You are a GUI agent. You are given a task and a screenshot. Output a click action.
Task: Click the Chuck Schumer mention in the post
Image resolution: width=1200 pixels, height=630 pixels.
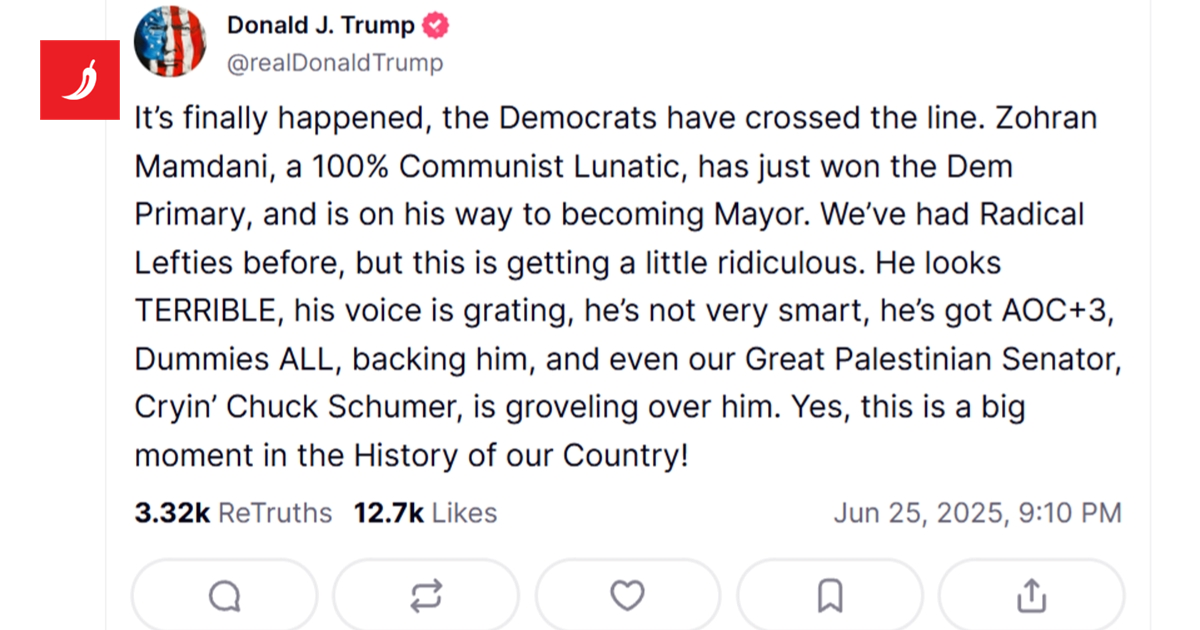[x=360, y=408]
